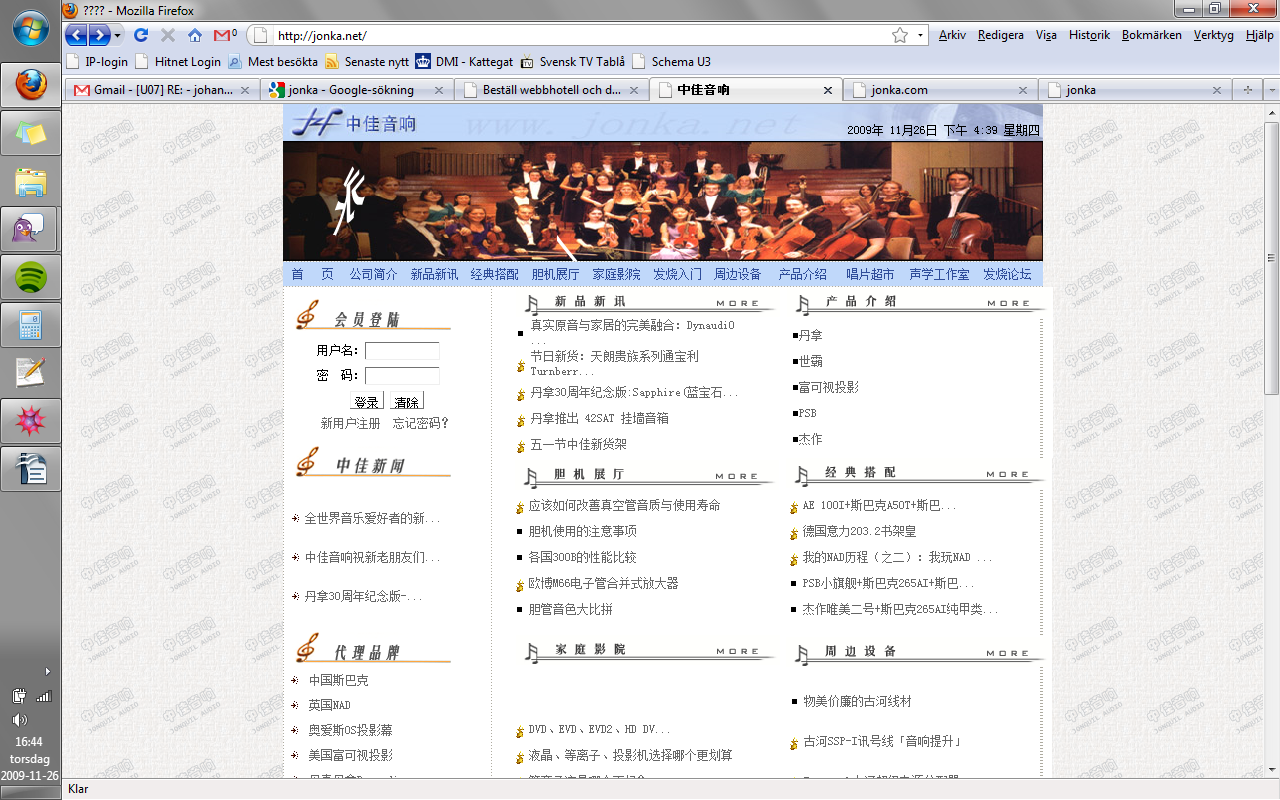Open the Arkiv menu
The image size is (1280, 800).
(952, 35)
